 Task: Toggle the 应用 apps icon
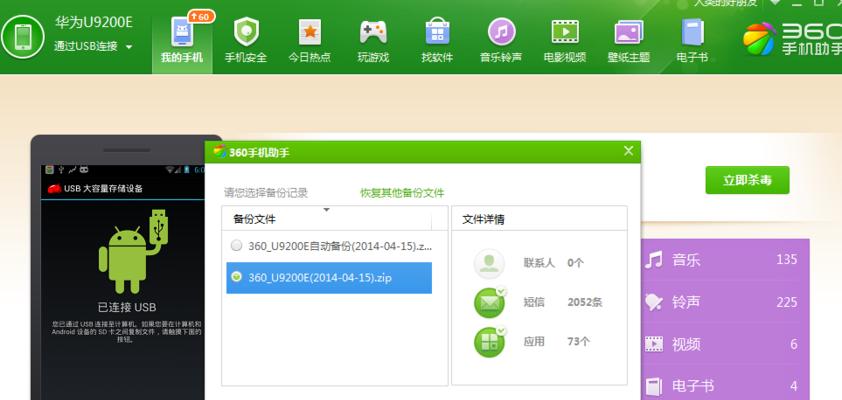[489, 342]
